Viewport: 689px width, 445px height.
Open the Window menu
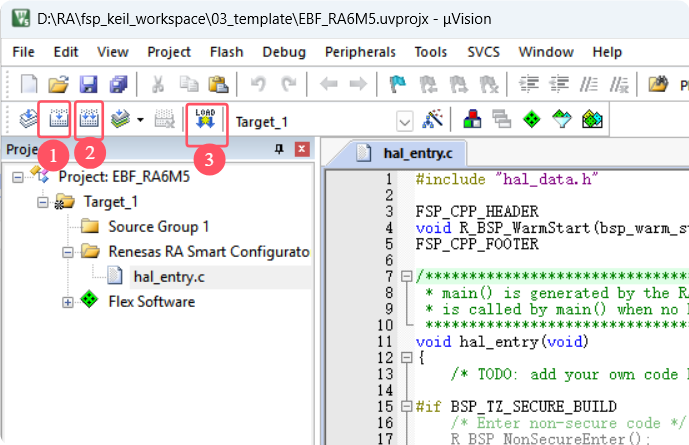(546, 52)
